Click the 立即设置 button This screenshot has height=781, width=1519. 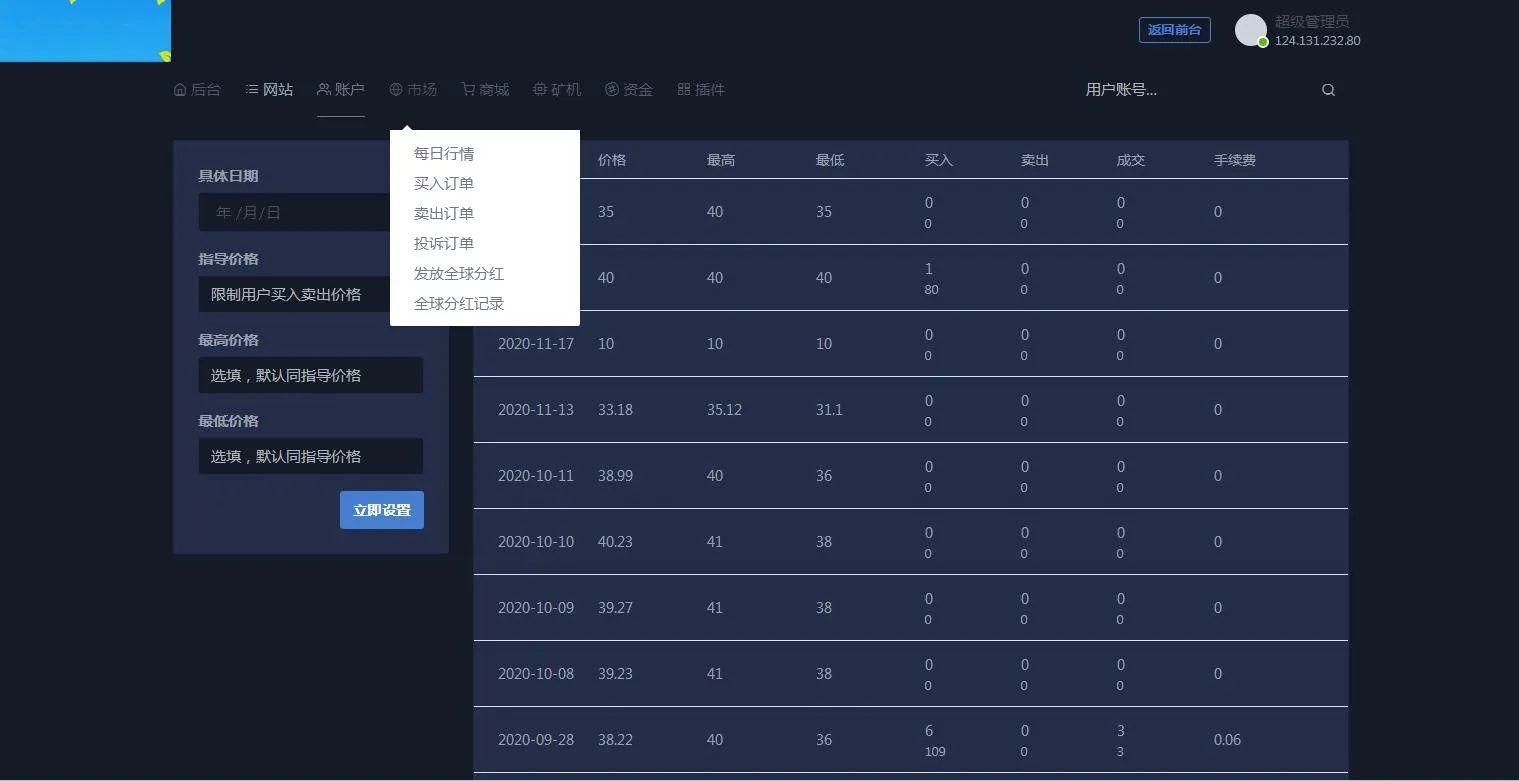382,510
